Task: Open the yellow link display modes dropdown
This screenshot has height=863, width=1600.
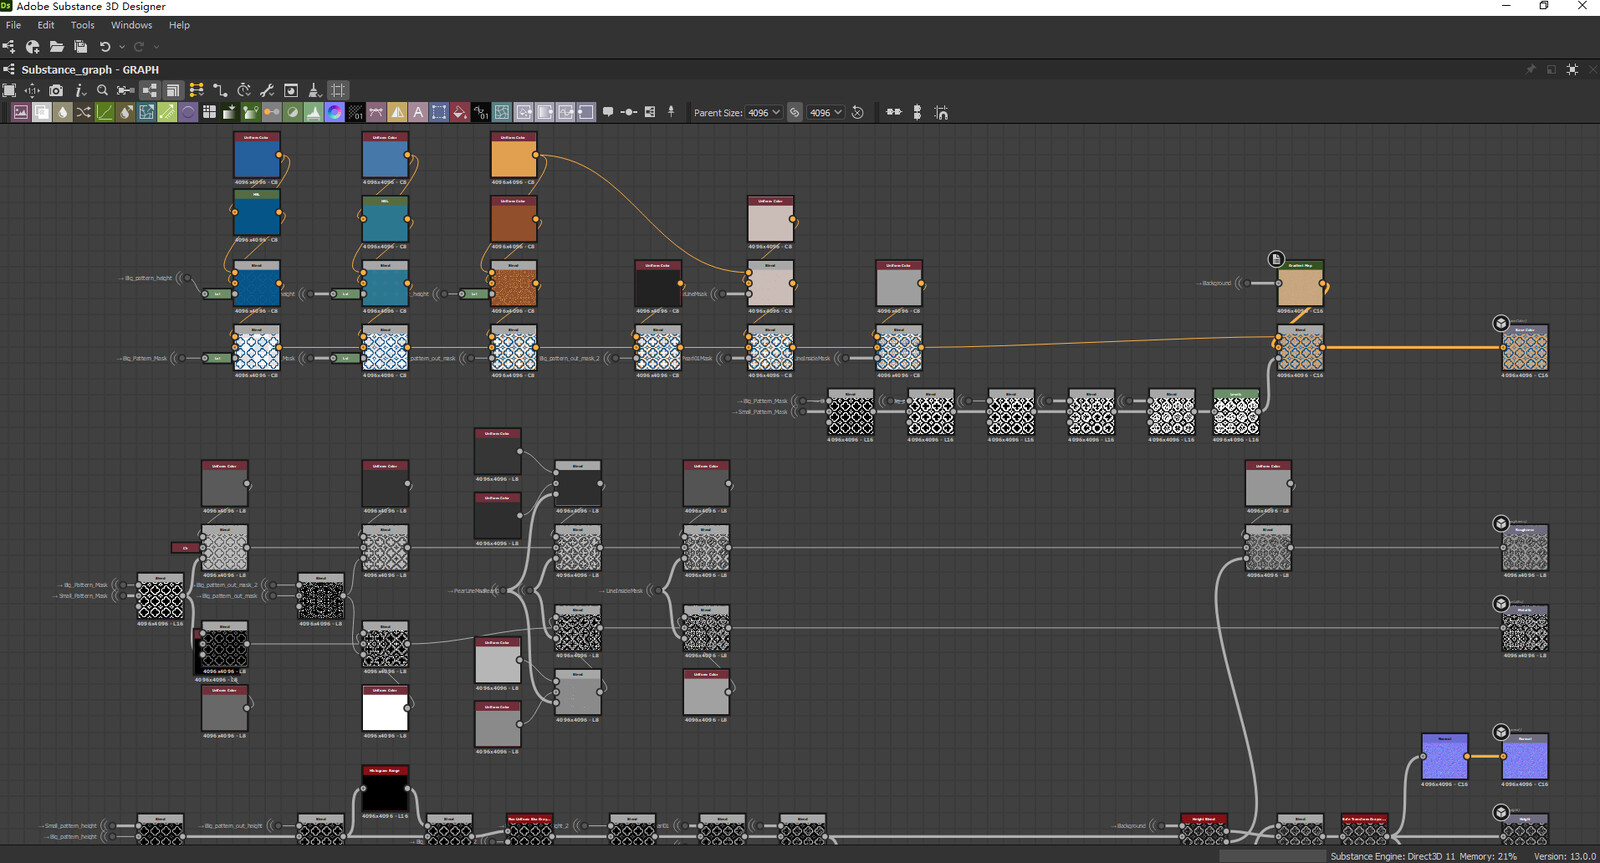Action: pyautogui.click(x=197, y=90)
